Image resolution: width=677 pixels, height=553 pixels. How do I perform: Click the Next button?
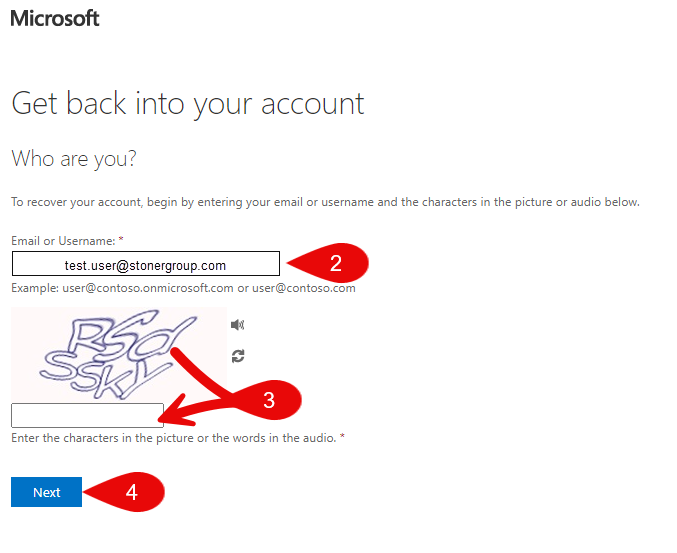point(47,492)
